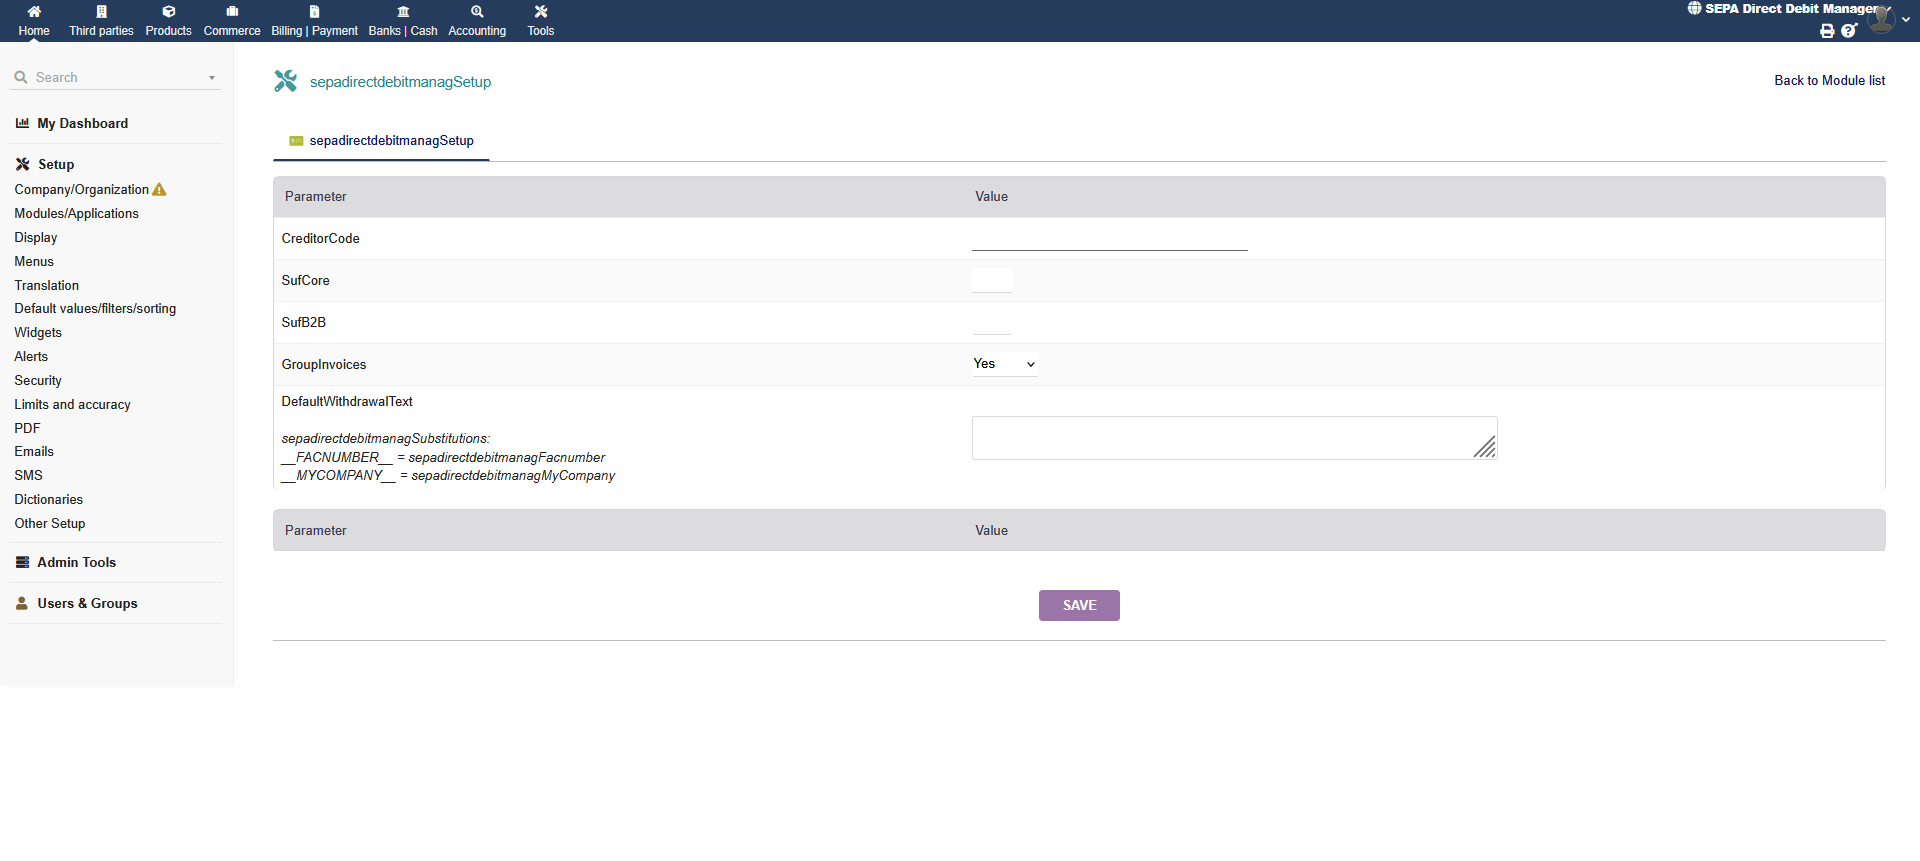The height and width of the screenshot is (861, 1920).
Task: Follow the Back to Module list link
Action: tap(1829, 81)
